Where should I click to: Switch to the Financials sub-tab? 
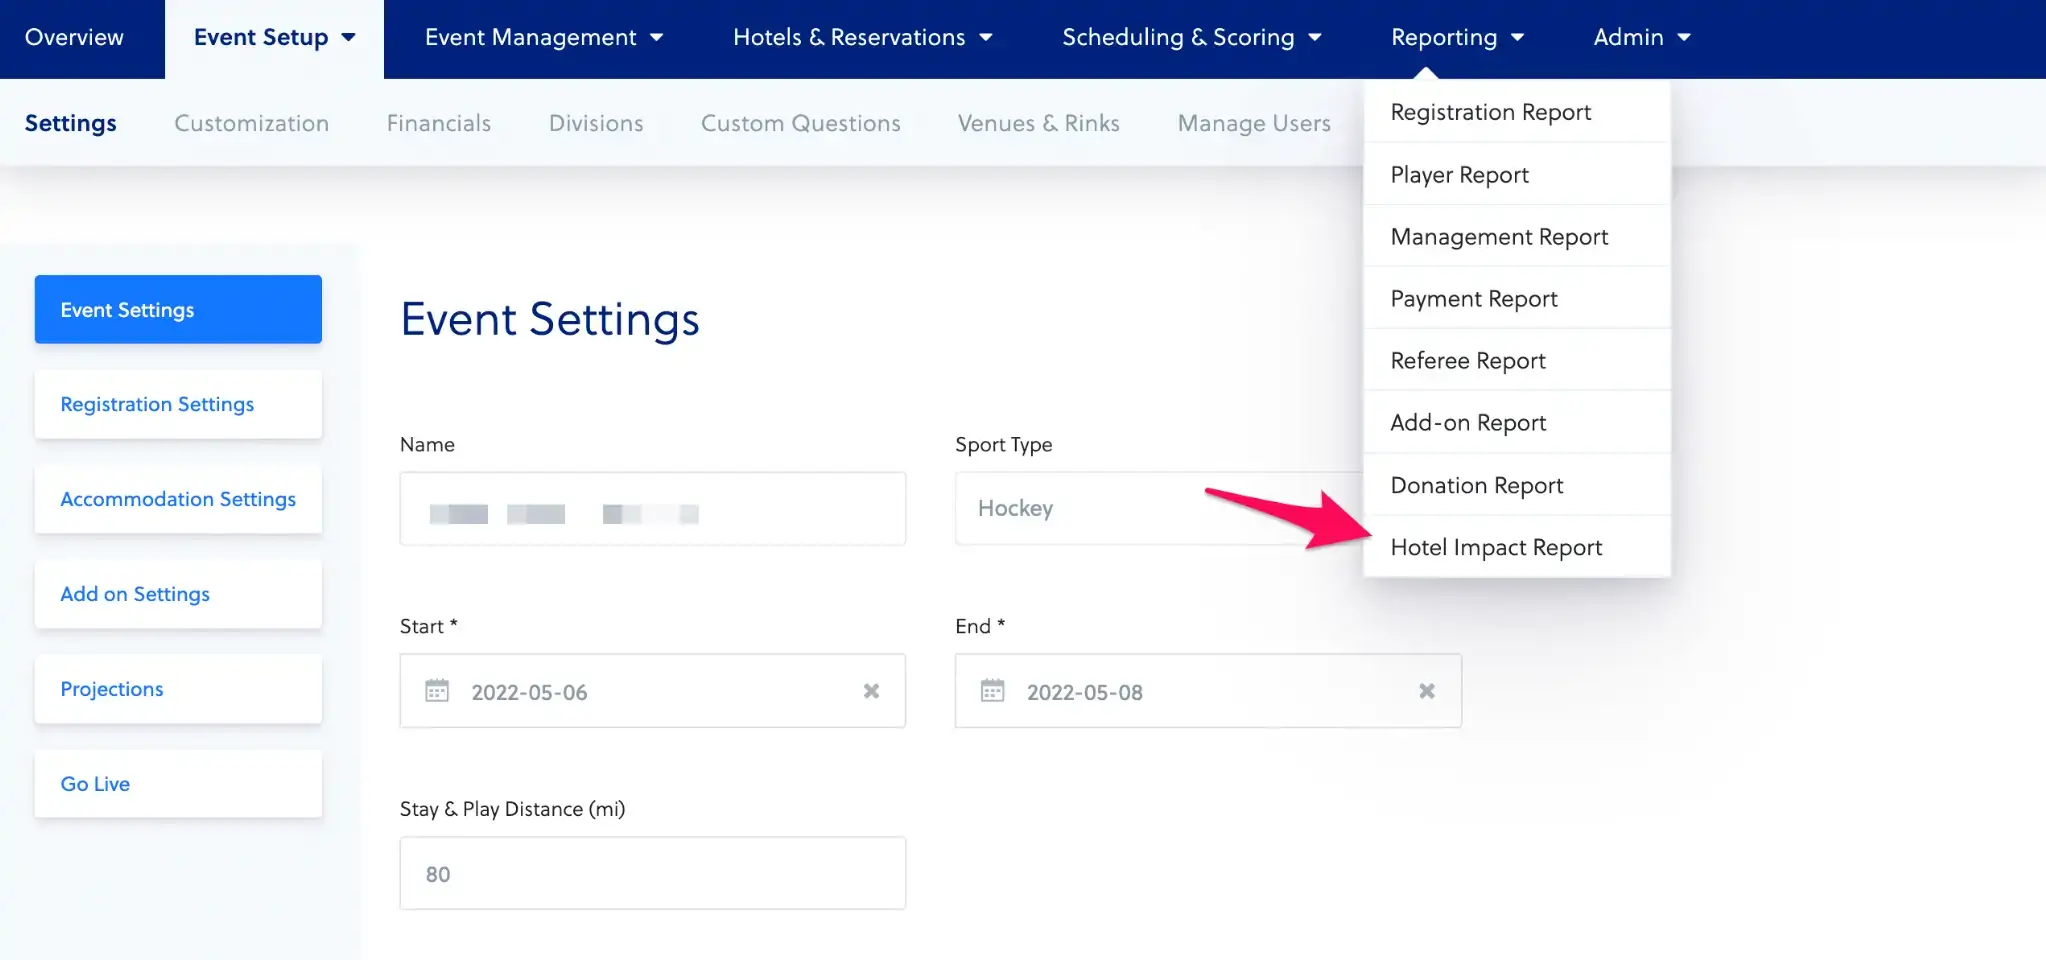[439, 123]
